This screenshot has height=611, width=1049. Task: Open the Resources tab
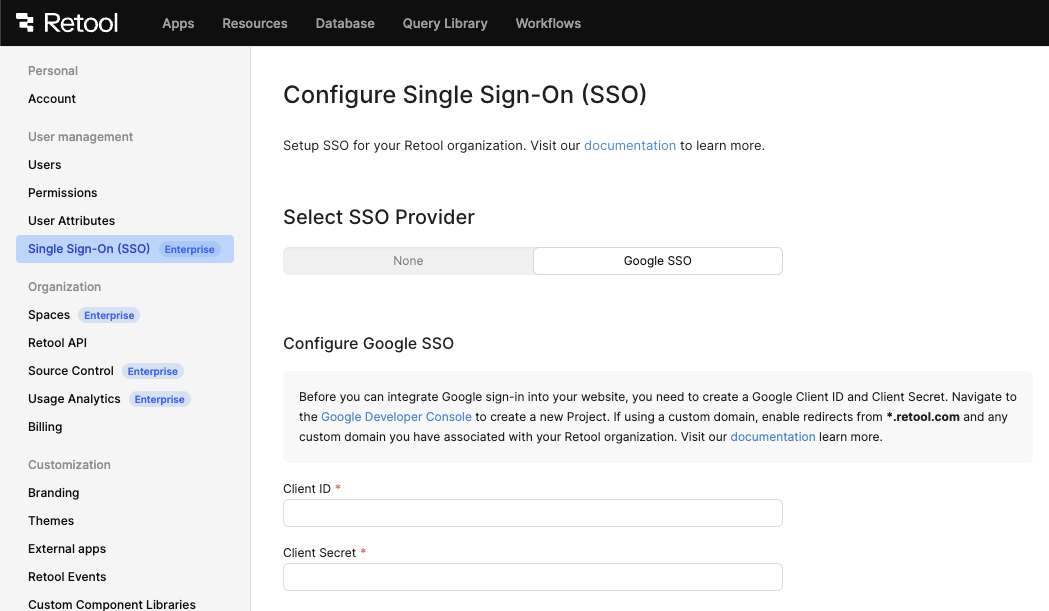point(255,23)
